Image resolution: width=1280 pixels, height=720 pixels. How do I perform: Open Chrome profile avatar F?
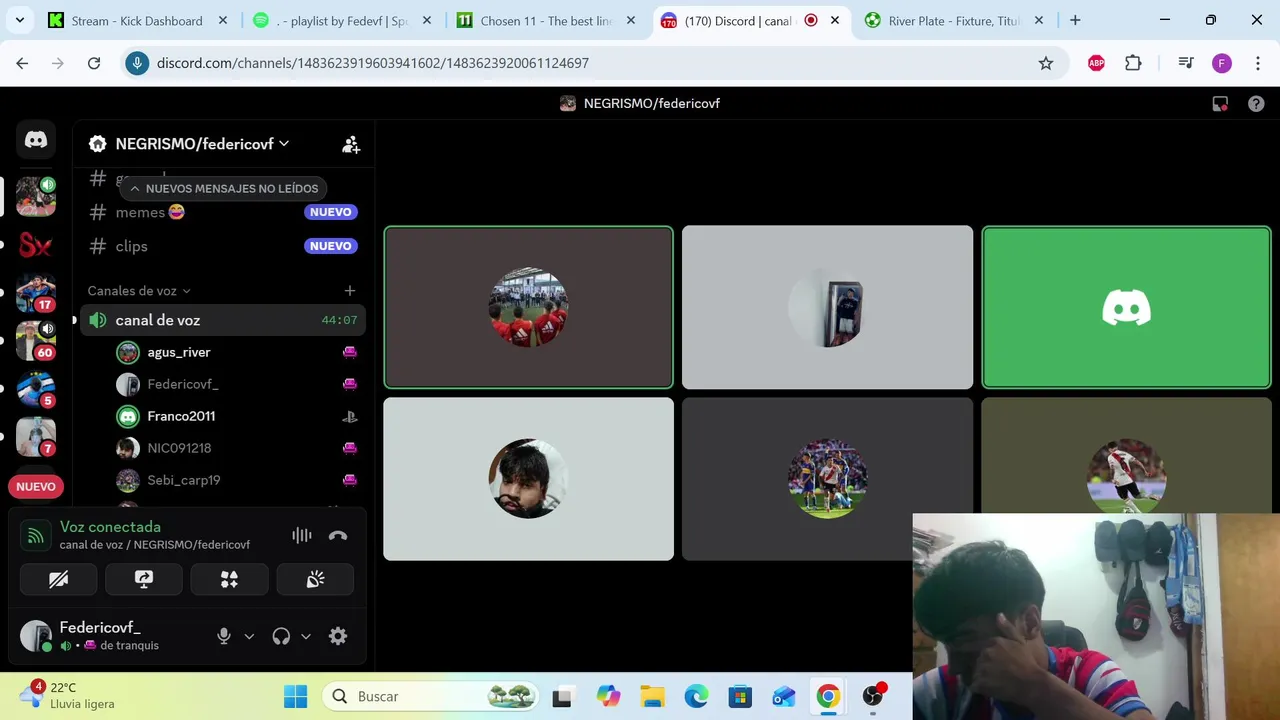1222,63
